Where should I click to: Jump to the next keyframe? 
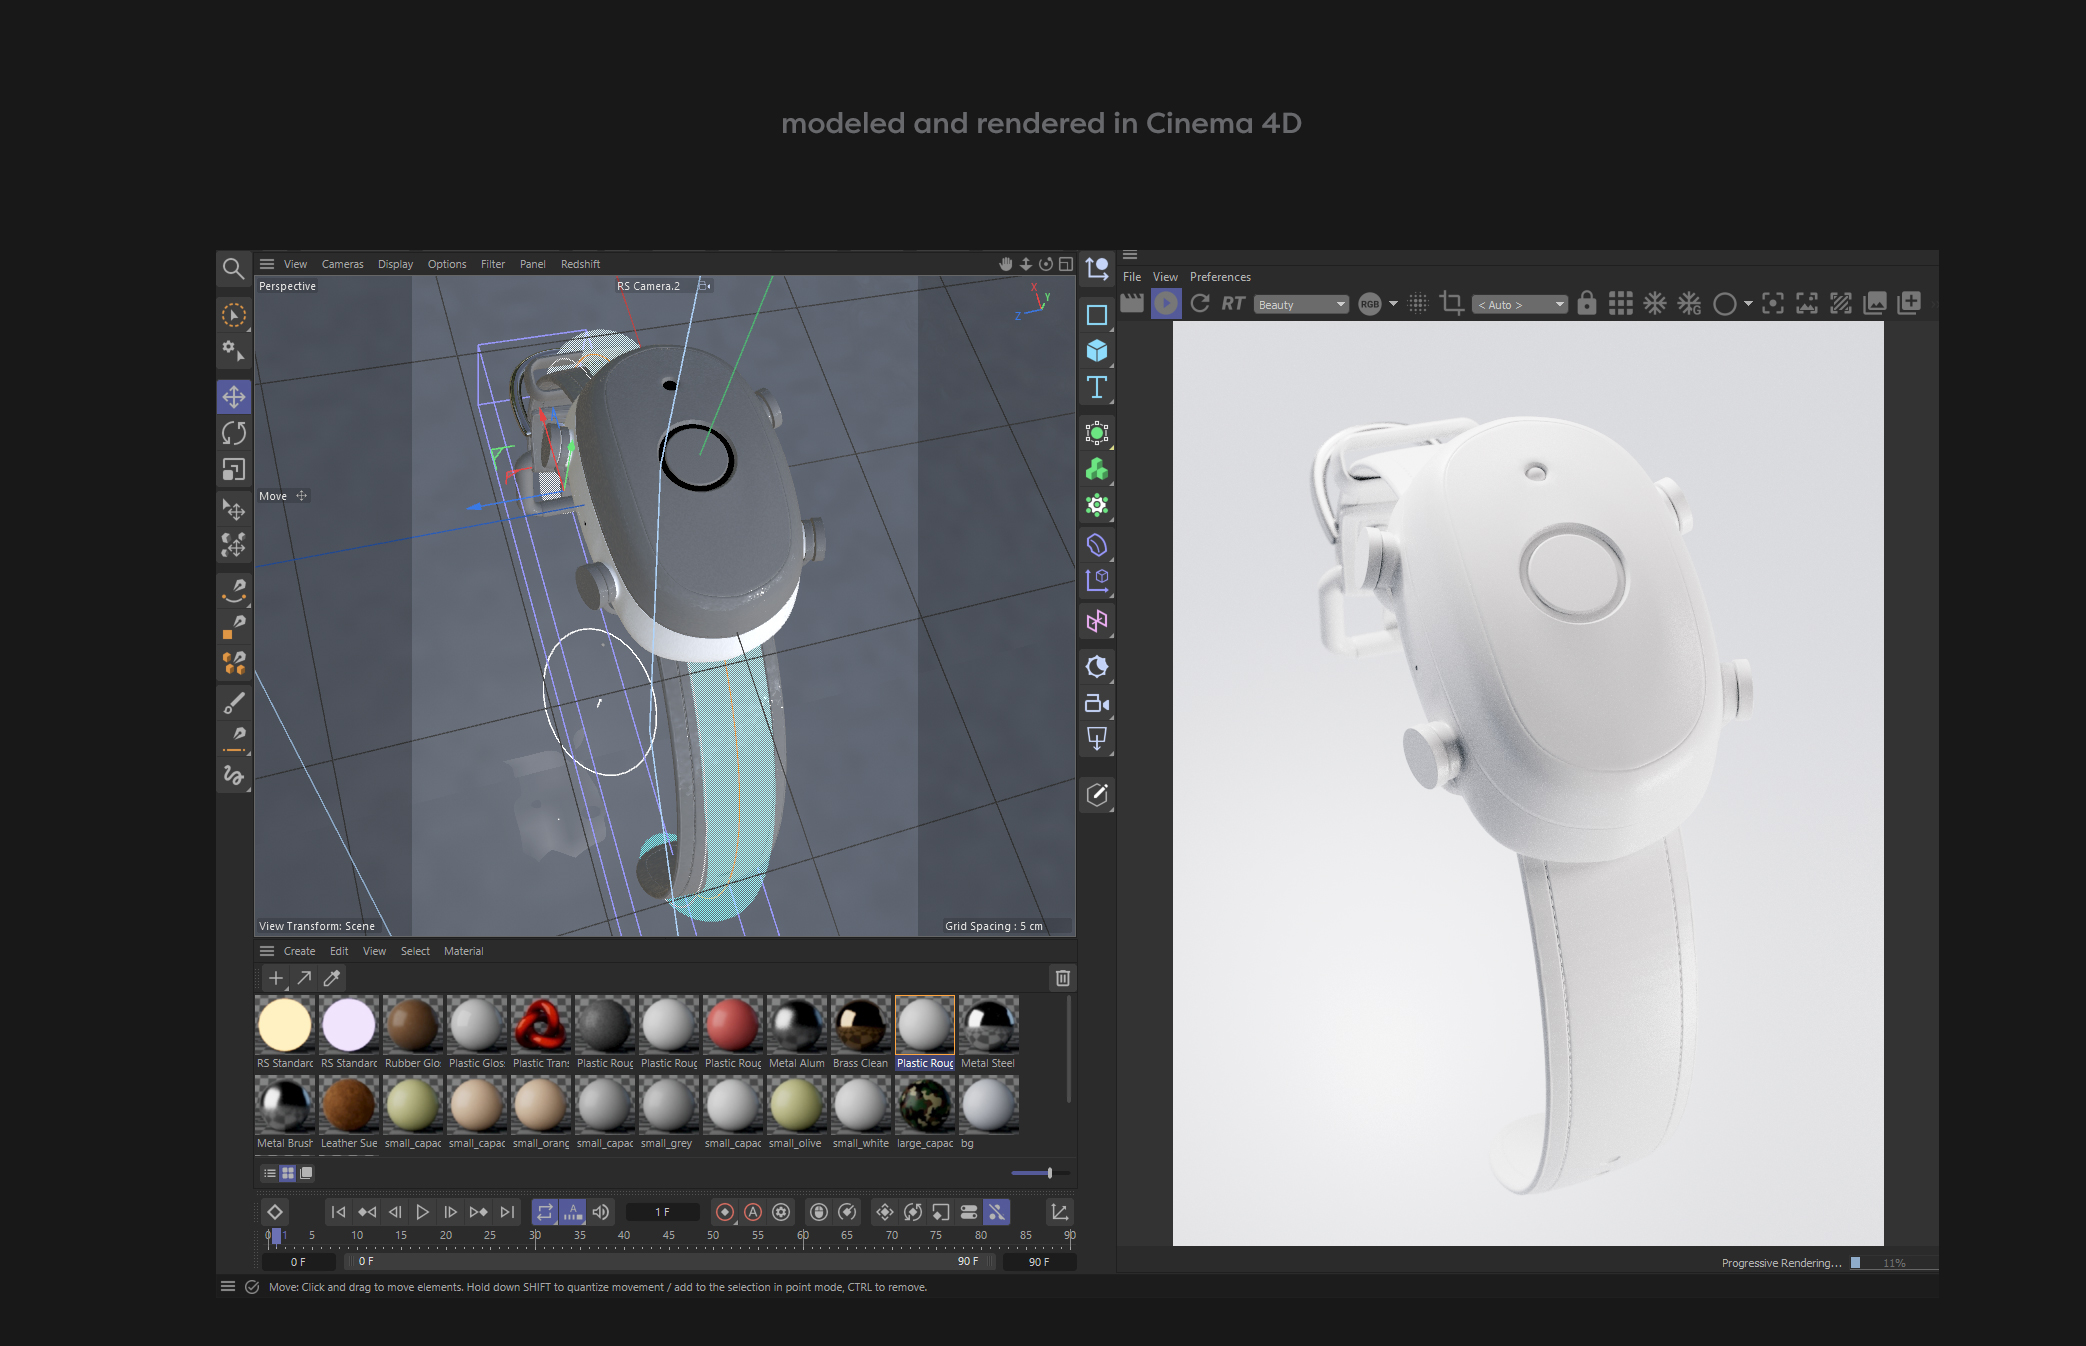(x=479, y=1212)
